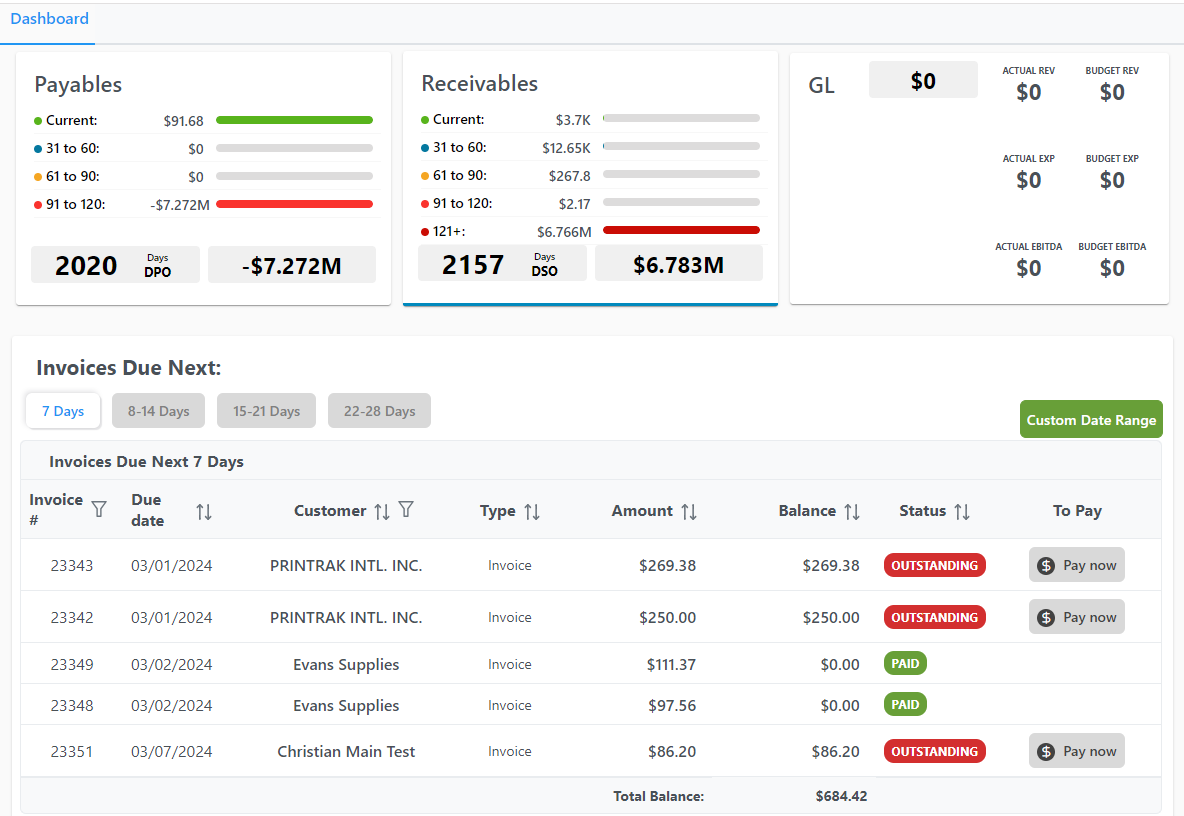
Task: Open the Custom Date Range picker
Action: 1091,419
